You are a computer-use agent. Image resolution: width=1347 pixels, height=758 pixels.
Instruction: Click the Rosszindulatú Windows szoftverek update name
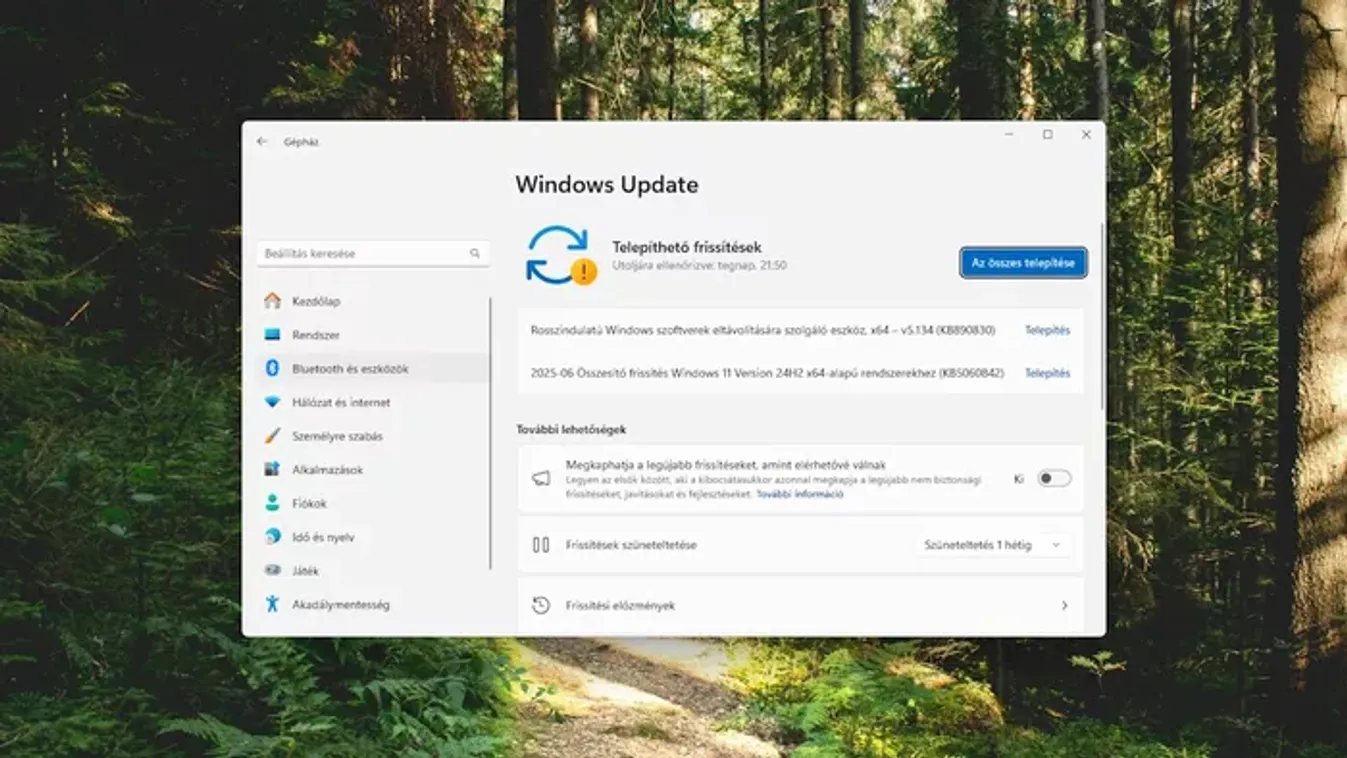pyautogui.click(x=763, y=330)
